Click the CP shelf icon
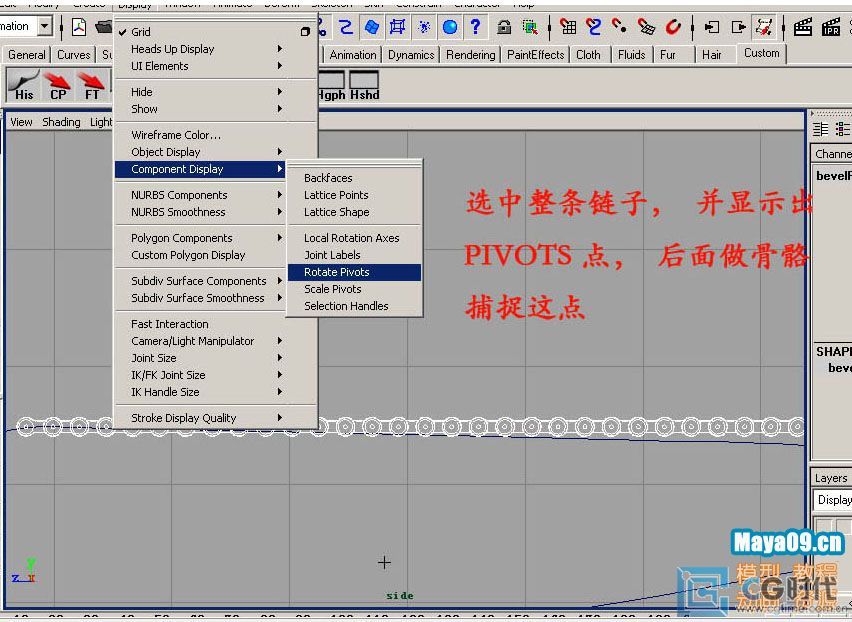The height and width of the screenshot is (622, 852). click(59, 85)
